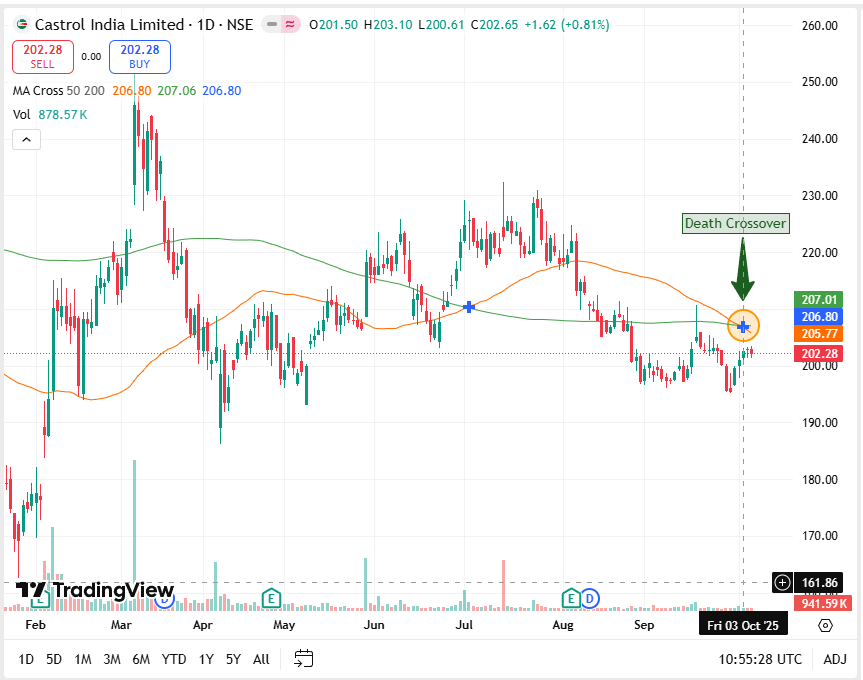Open the go to date calendar icon
This screenshot has width=863, height=680.
click(x=304, y=659)
